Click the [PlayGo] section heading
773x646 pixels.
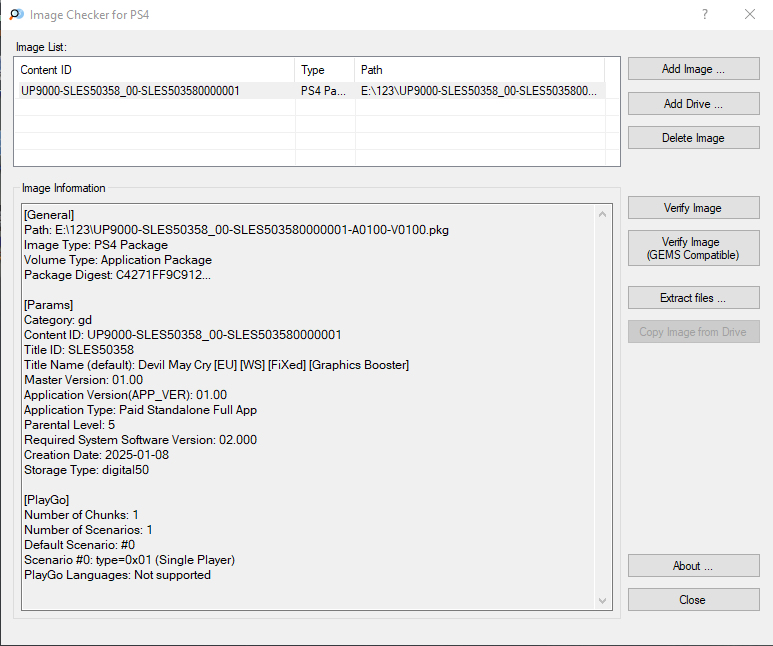click(46, 500)
